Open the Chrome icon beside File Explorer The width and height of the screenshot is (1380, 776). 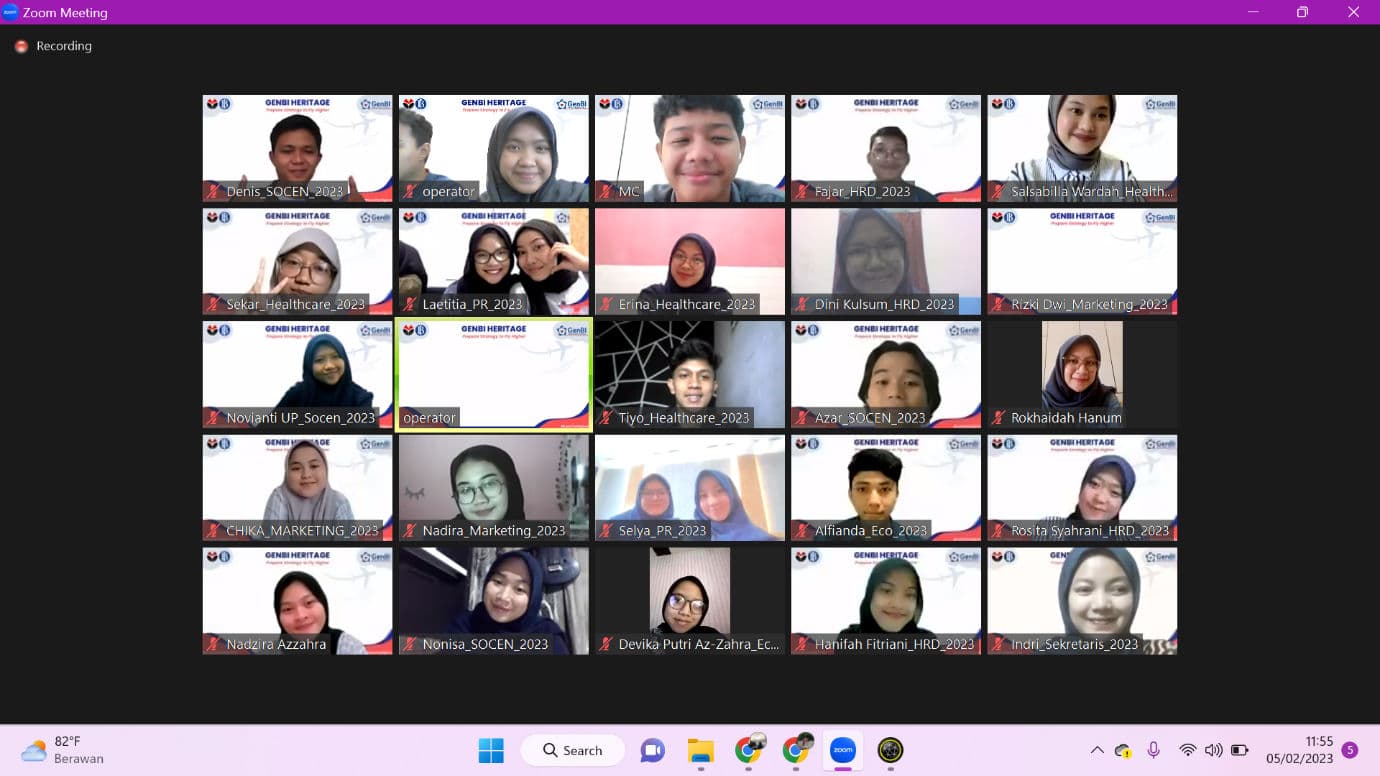pos(749,749)
